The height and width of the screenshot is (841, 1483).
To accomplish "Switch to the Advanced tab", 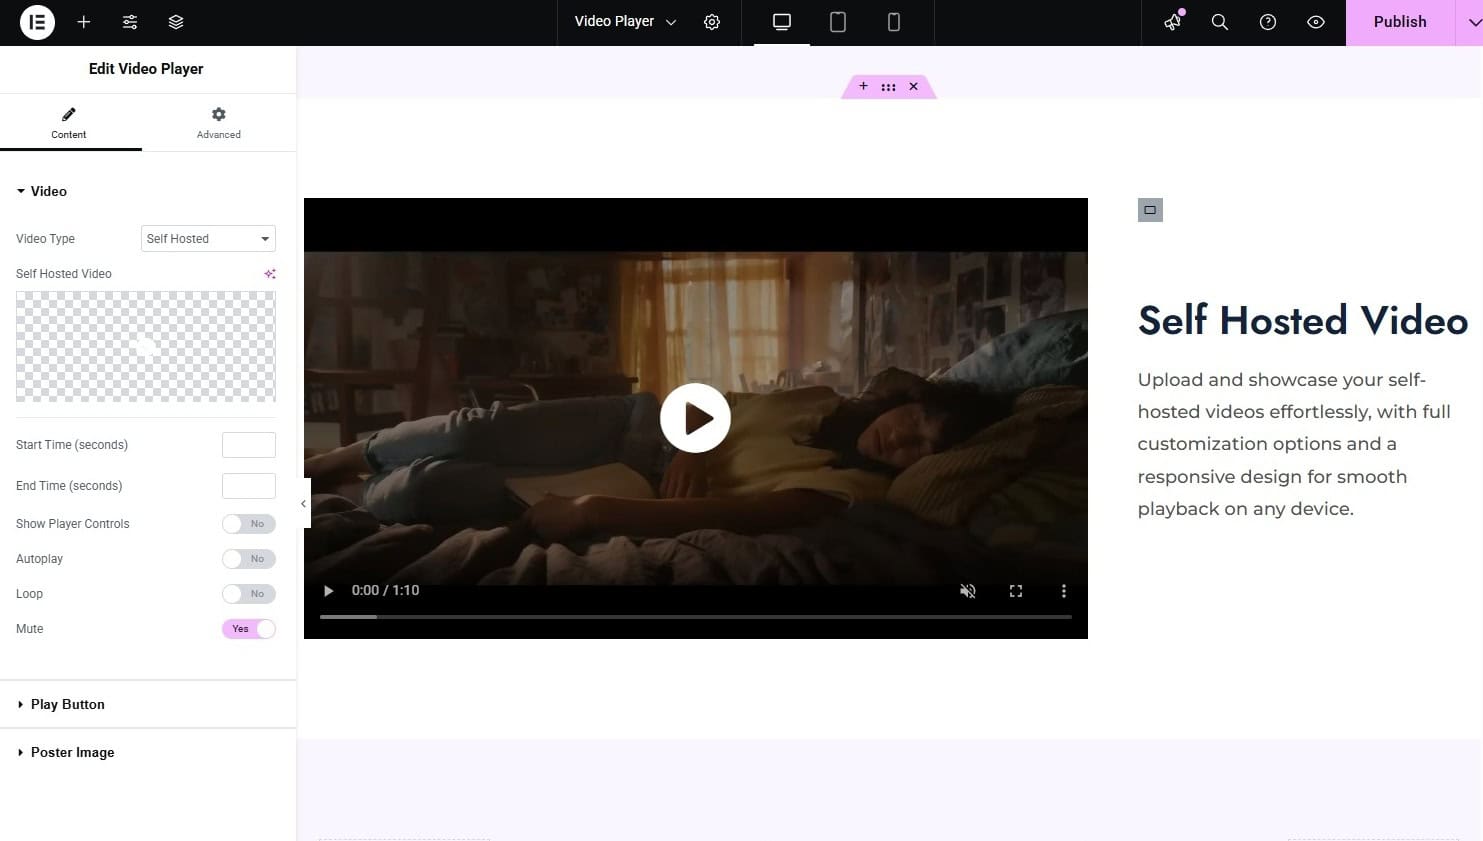I will 219,123.
